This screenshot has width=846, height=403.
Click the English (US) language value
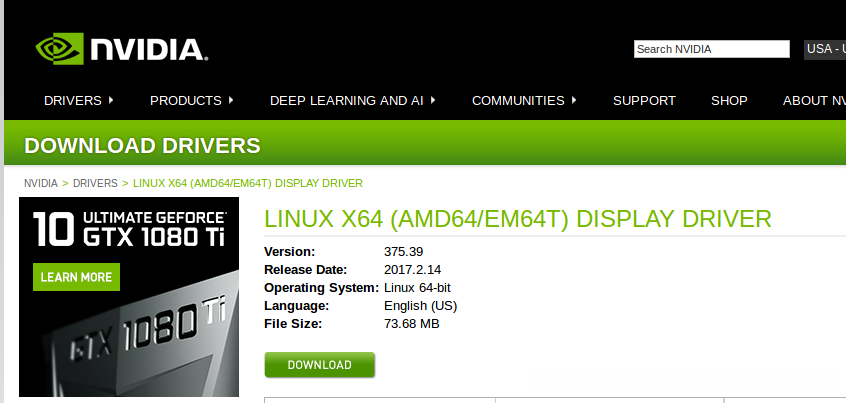coord(420,306)
